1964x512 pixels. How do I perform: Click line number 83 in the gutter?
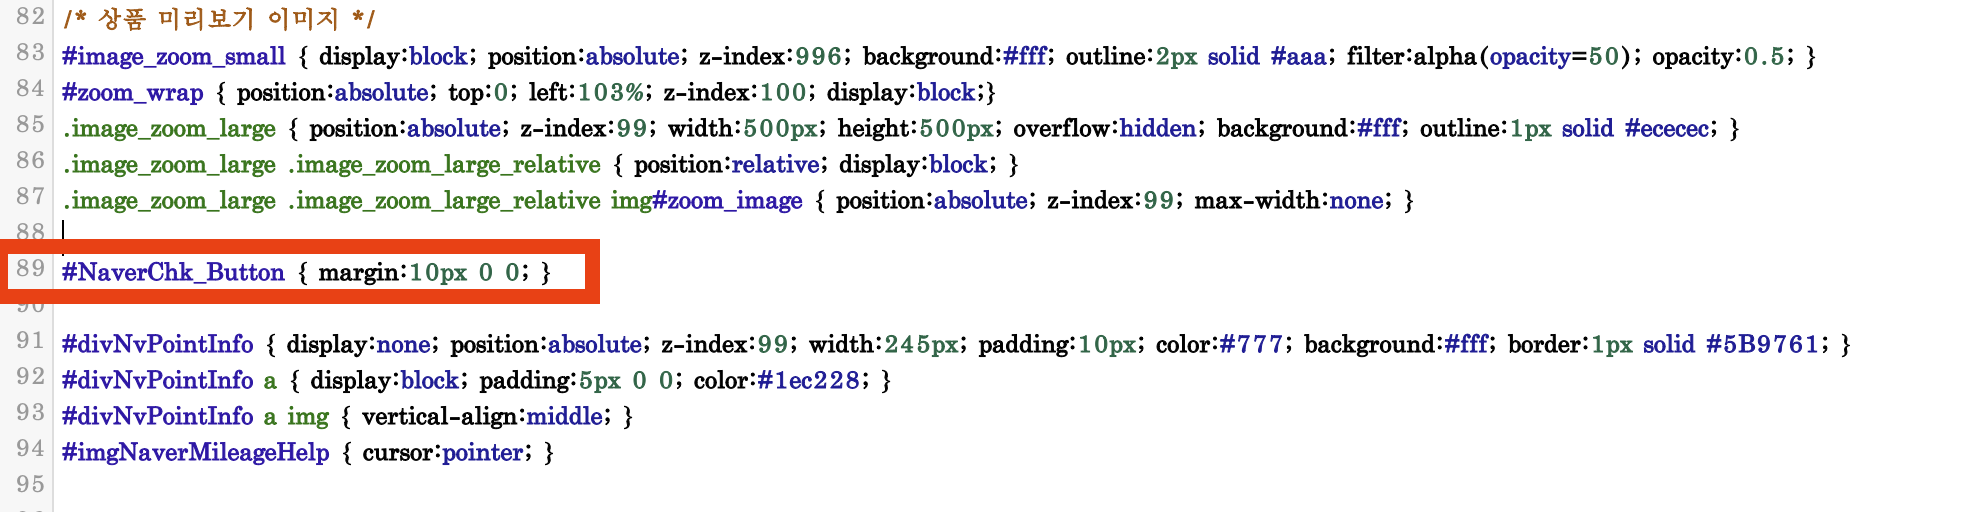click(x=30, y=52)
